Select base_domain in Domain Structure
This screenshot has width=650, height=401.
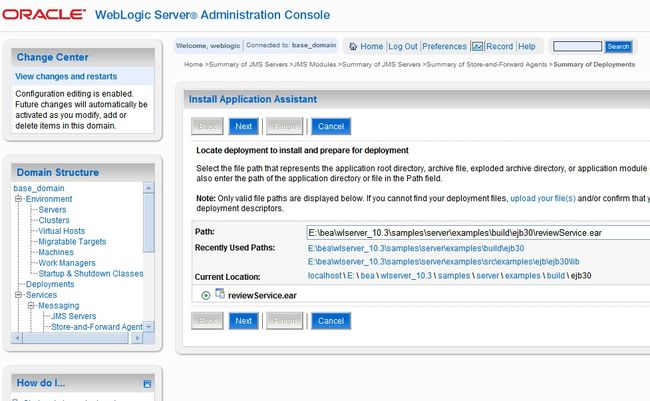[x=39, y=188]
